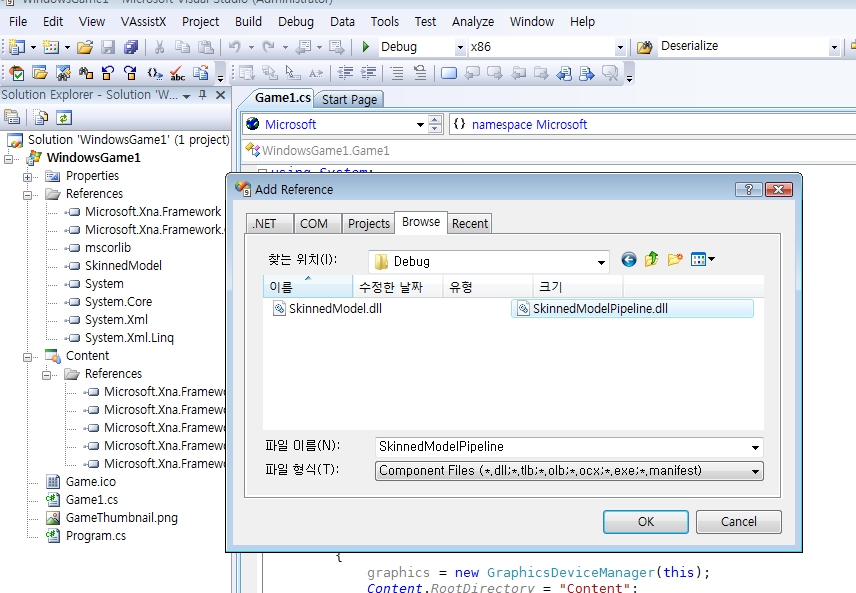This screenshot has width=856, height=593.
Task: Click the Open File folder icon
Action: (x=85, y=47)
